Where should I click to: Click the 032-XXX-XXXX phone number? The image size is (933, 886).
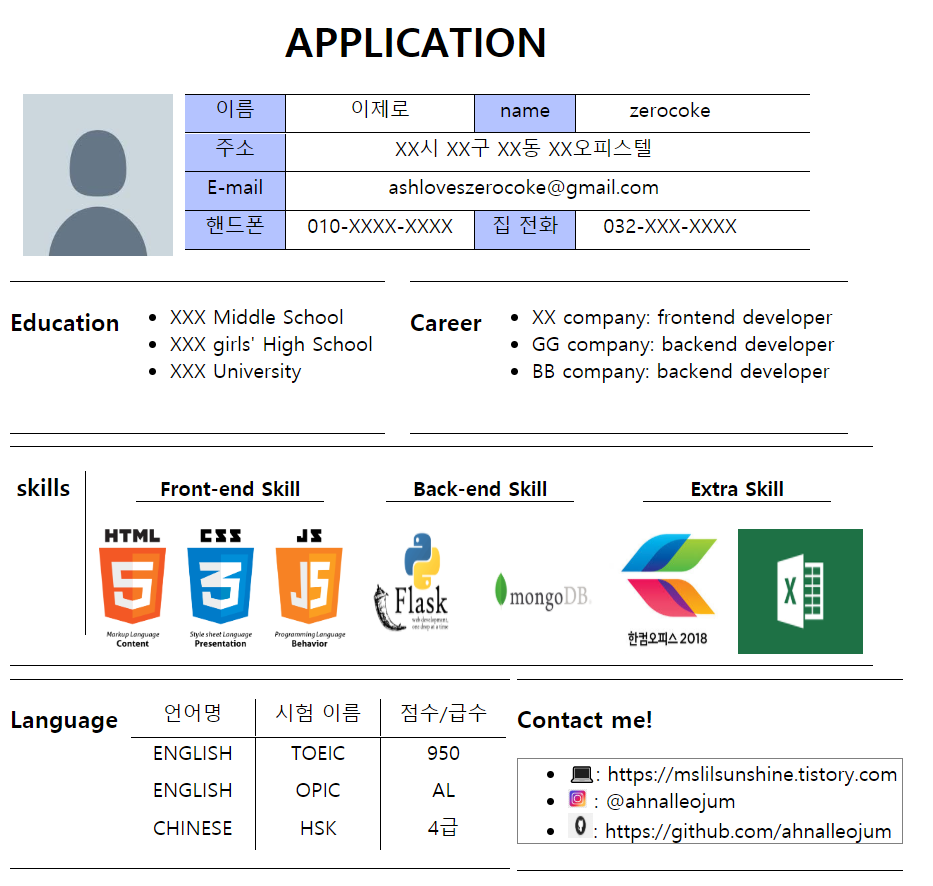coord(670,227)
